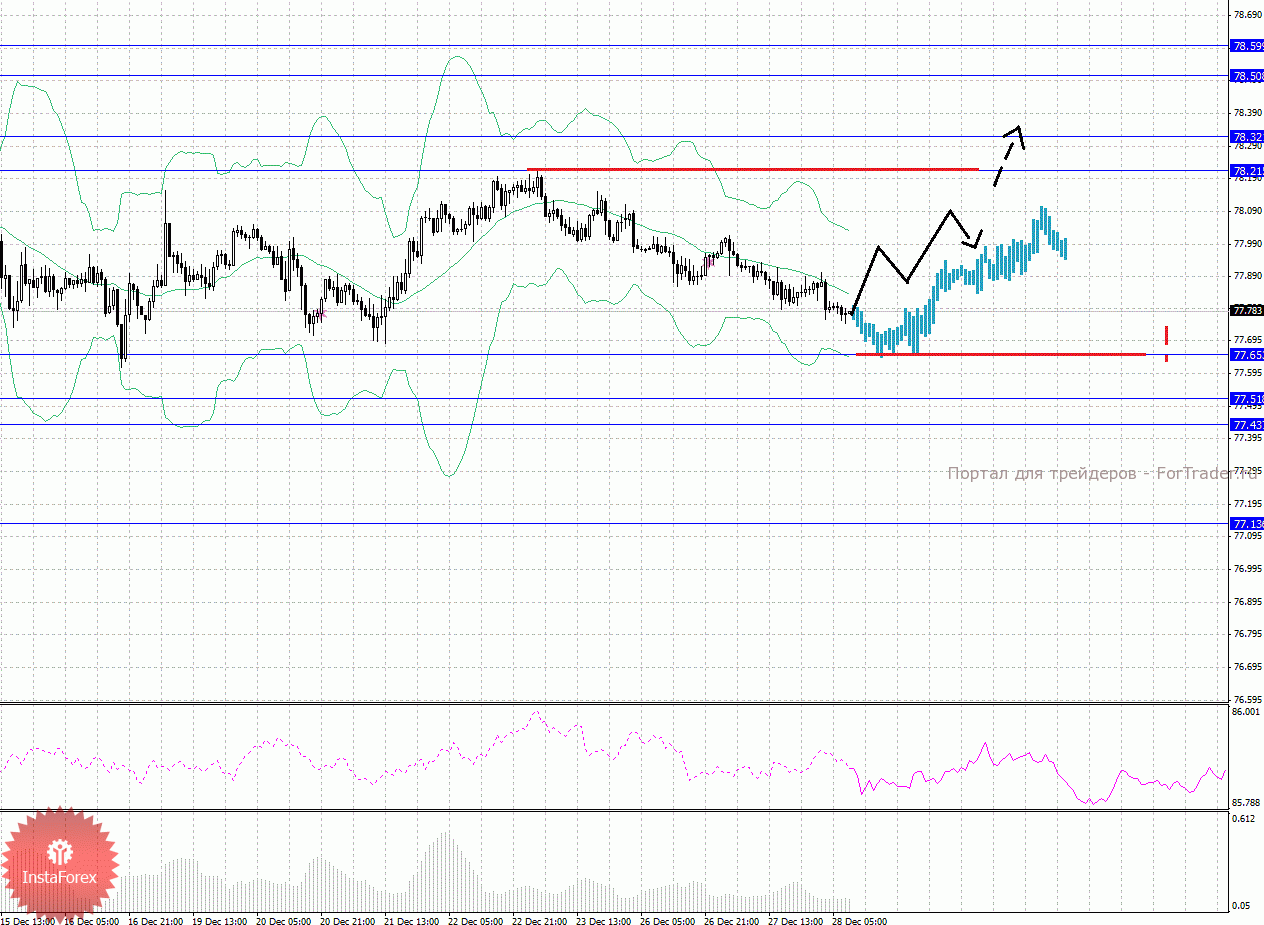Image resolution: width=1264 pixels, height=925 pixels.
Task: Select the 77.43 price level label
Action: click(1246, 425)
